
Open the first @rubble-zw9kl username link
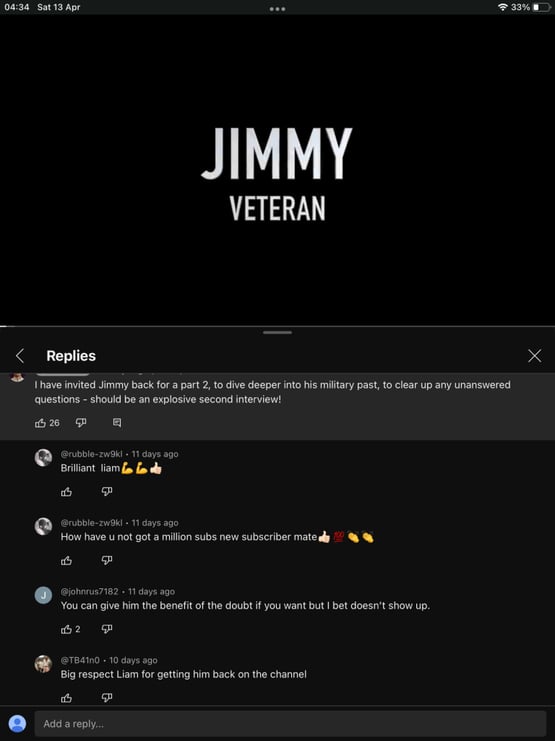click(x=91, y=454)
